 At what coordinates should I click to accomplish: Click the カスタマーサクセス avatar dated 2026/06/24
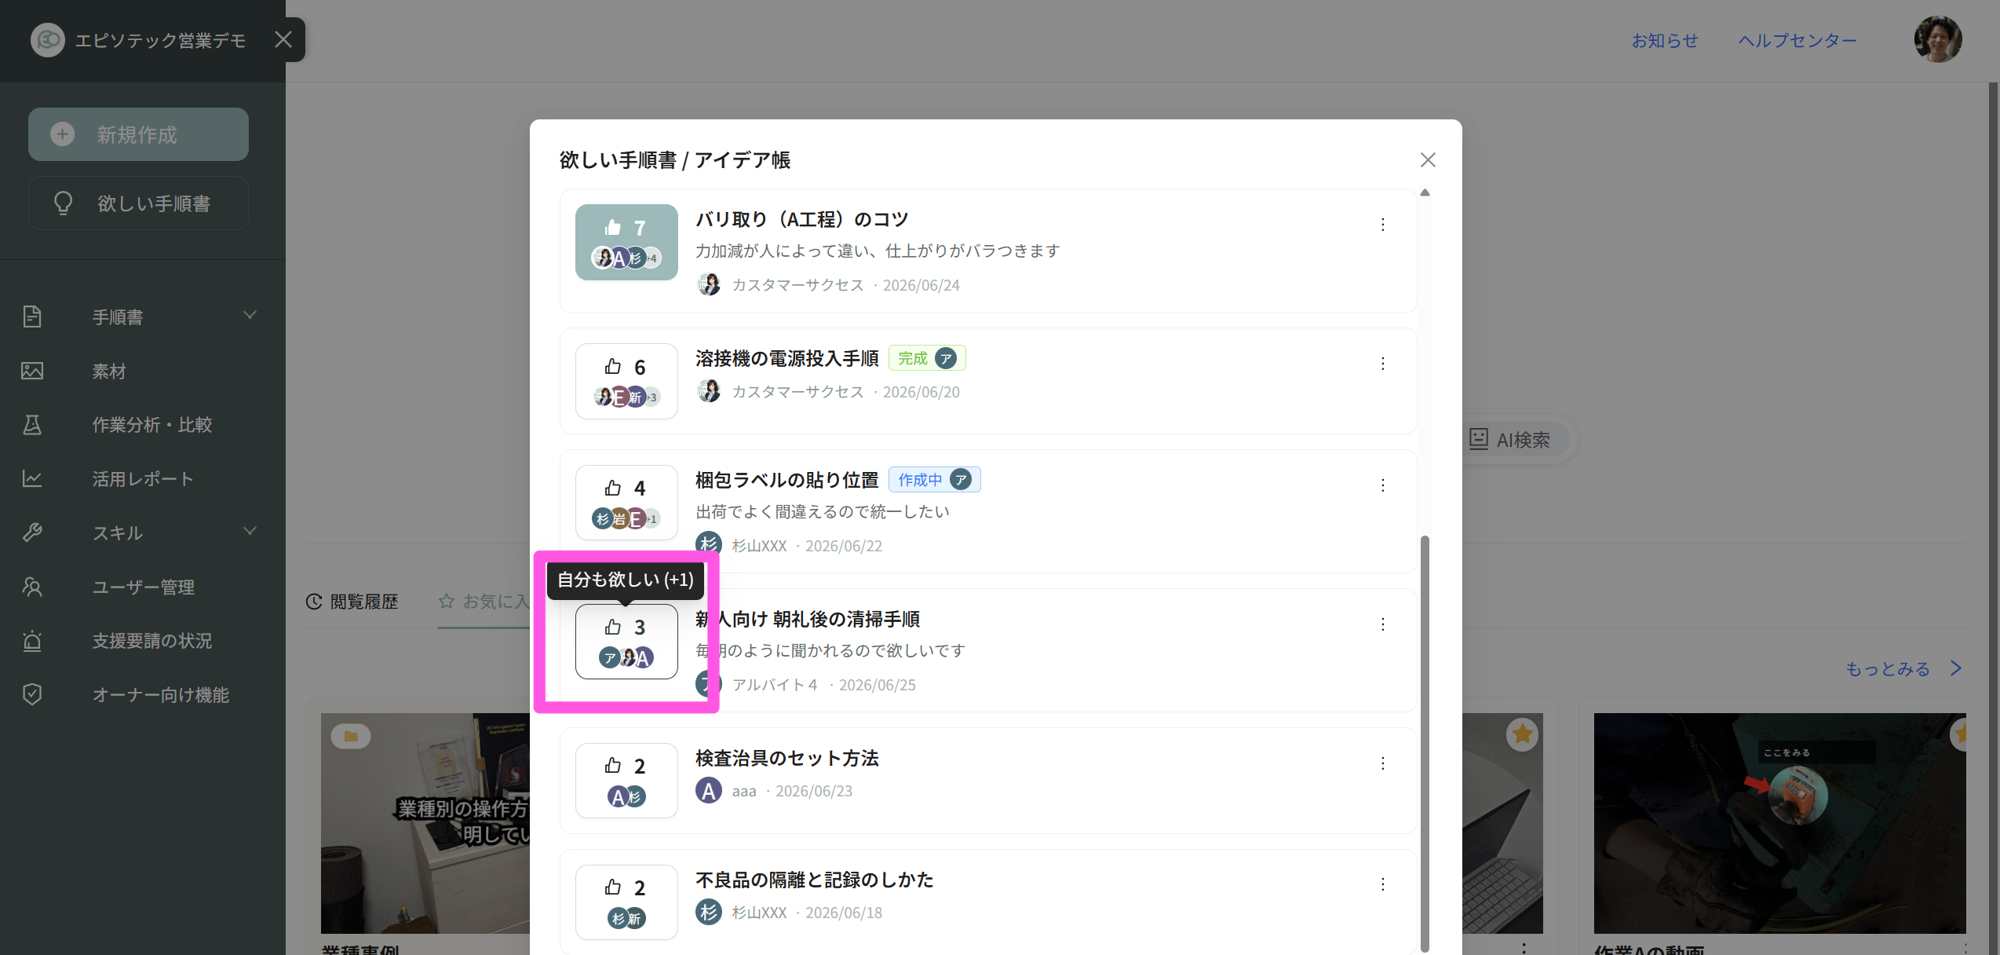coord(709,285)
